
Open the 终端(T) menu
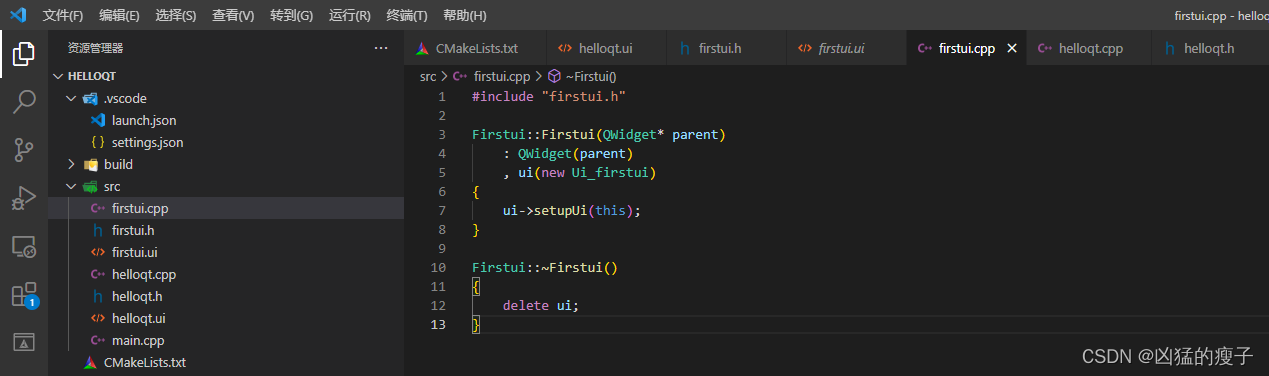pos(406,15)
